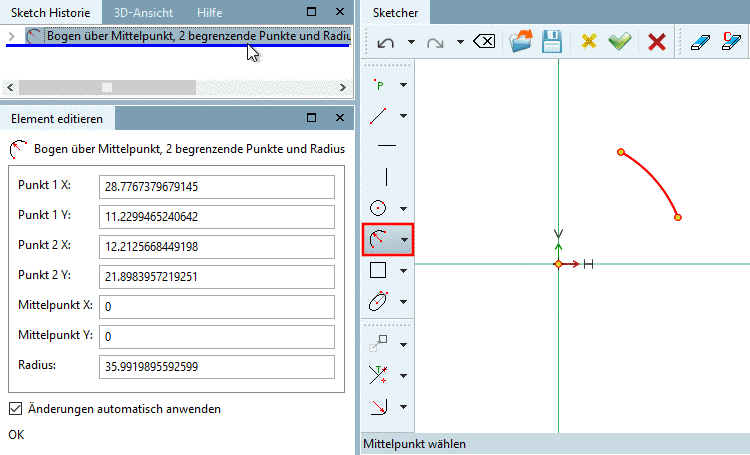750x455 pixels.
Task: Select the eraser with C icon
Action: click(x=731, y=41)
